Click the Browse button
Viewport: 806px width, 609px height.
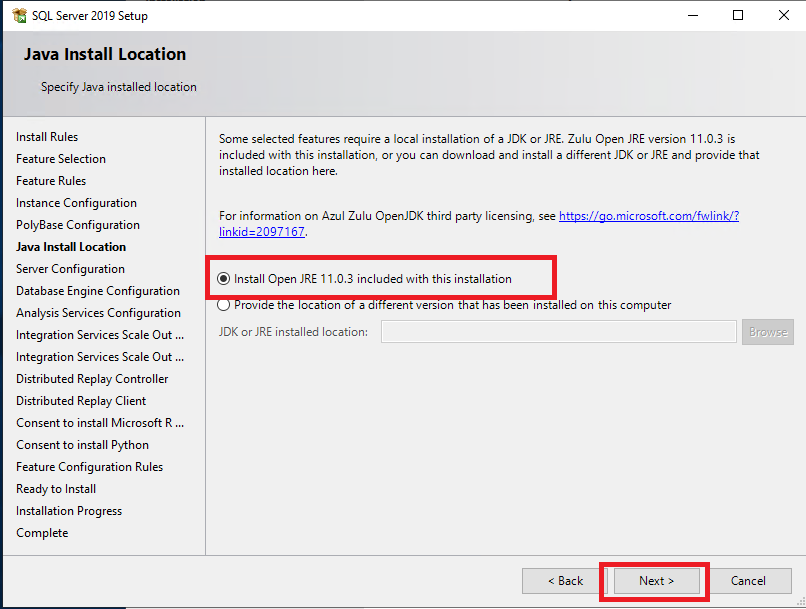(x=767, y=332)
